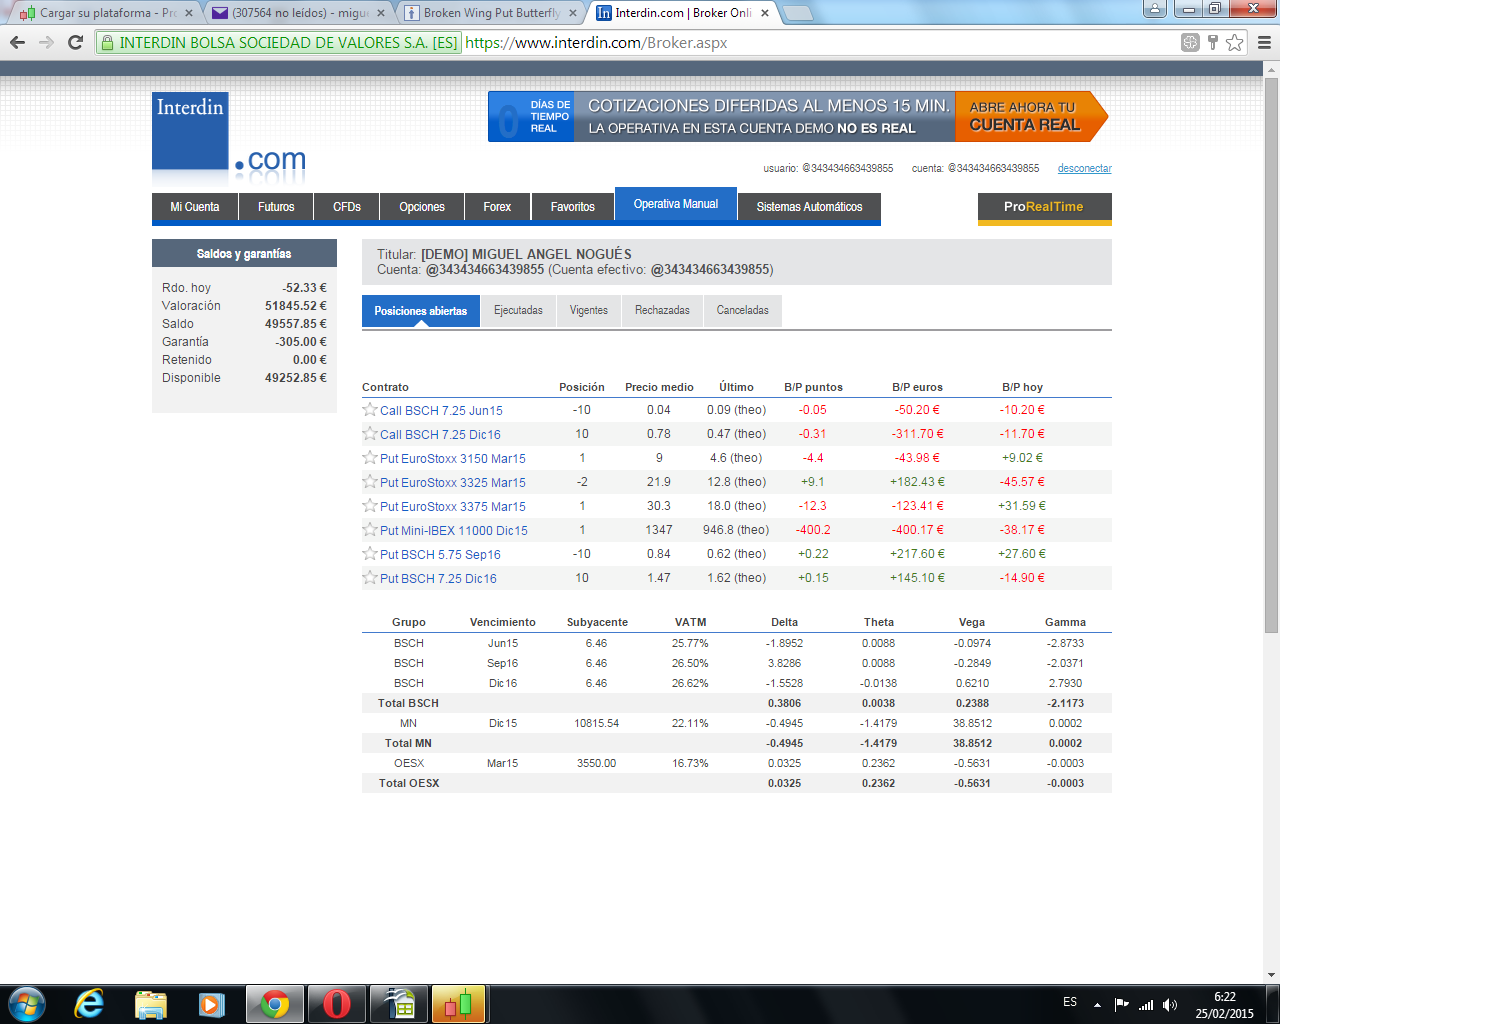Click the SSL padlock in the address bar
This screenshot has width=1500, height=1024.
(x=108, y=43)
